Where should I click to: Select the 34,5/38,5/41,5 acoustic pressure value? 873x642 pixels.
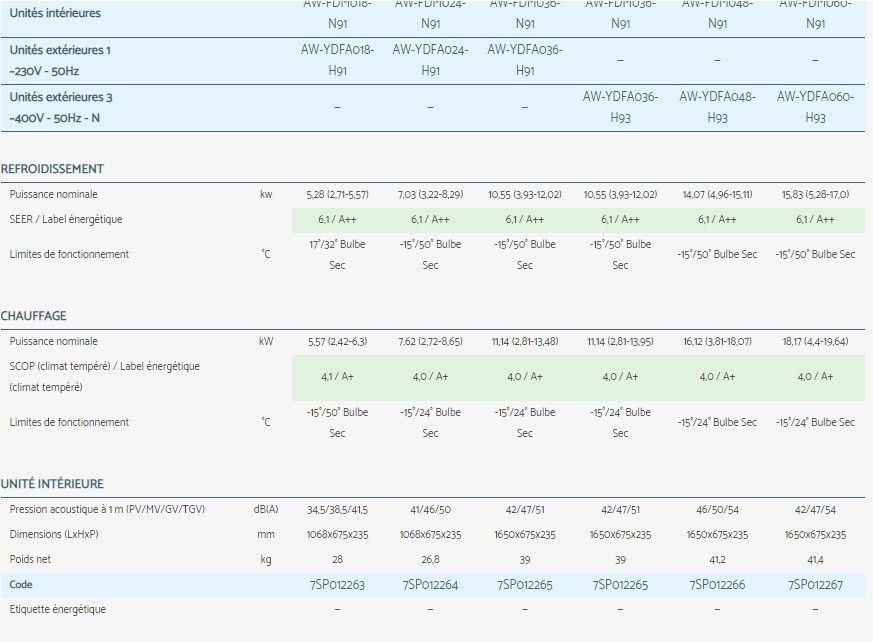coord(337,510)
